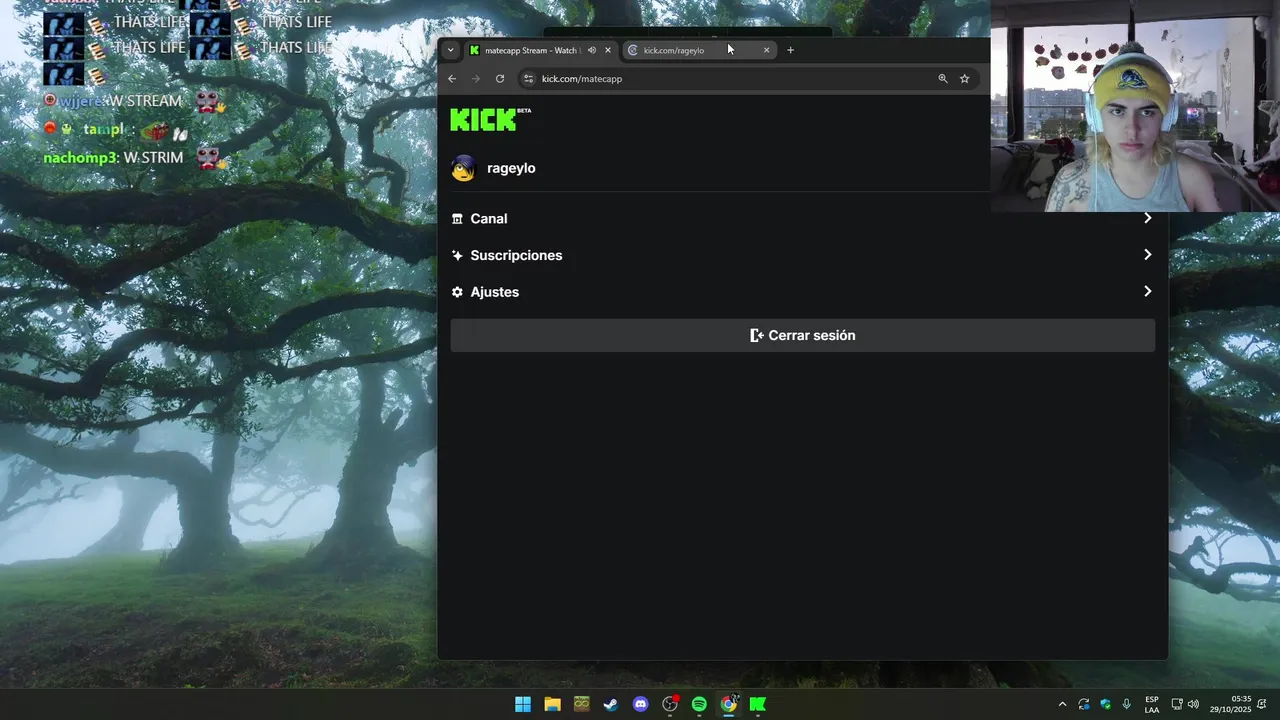
Task: Close the kick.com/rageylo tab
Action: tap(767, 50)
